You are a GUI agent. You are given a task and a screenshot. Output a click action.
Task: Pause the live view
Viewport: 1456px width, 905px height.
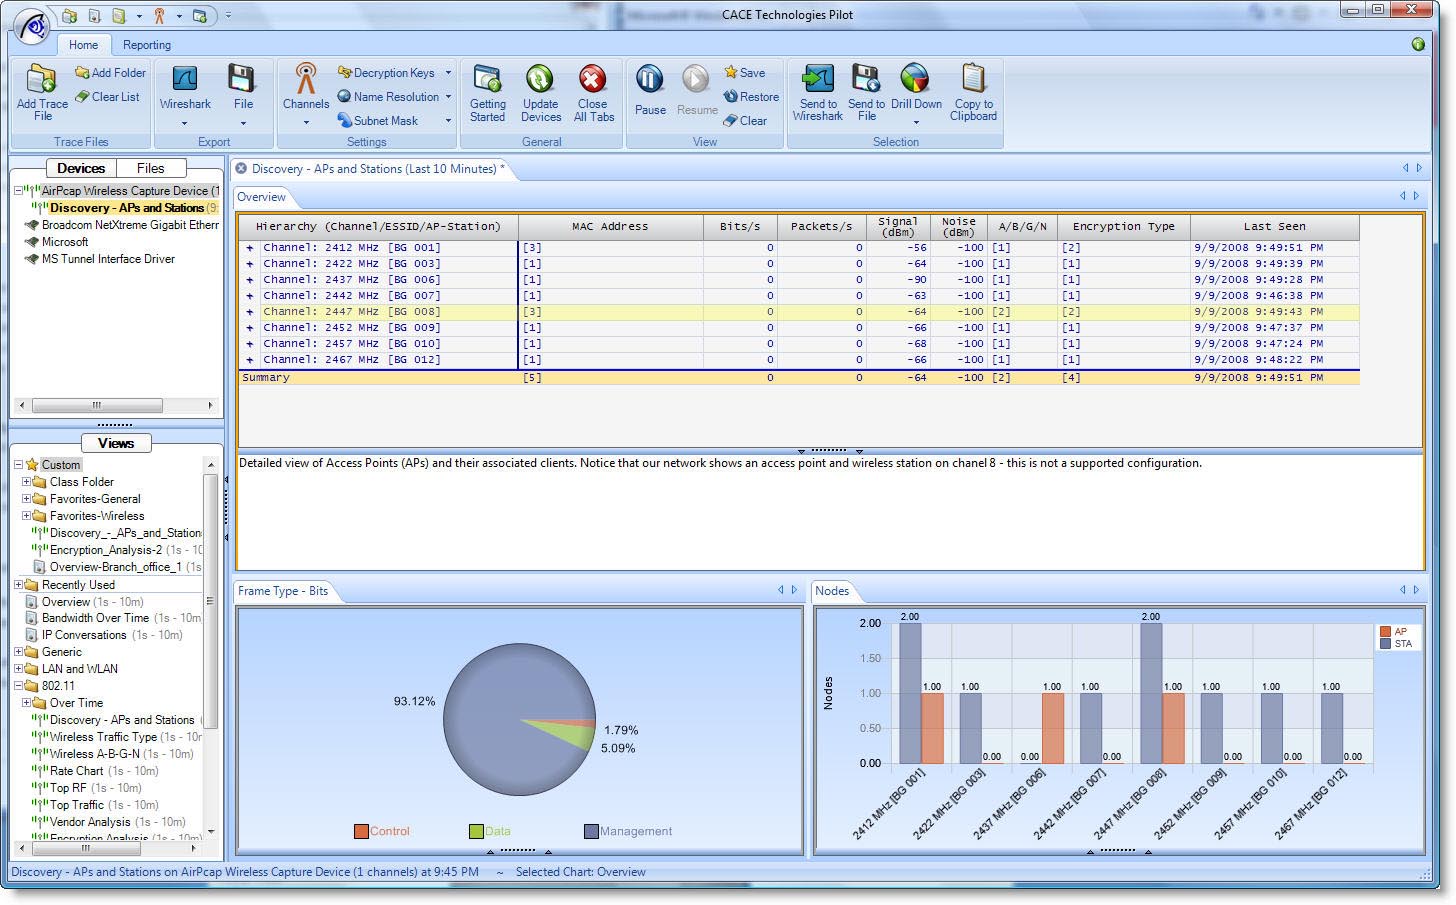(x=650, y=80)
